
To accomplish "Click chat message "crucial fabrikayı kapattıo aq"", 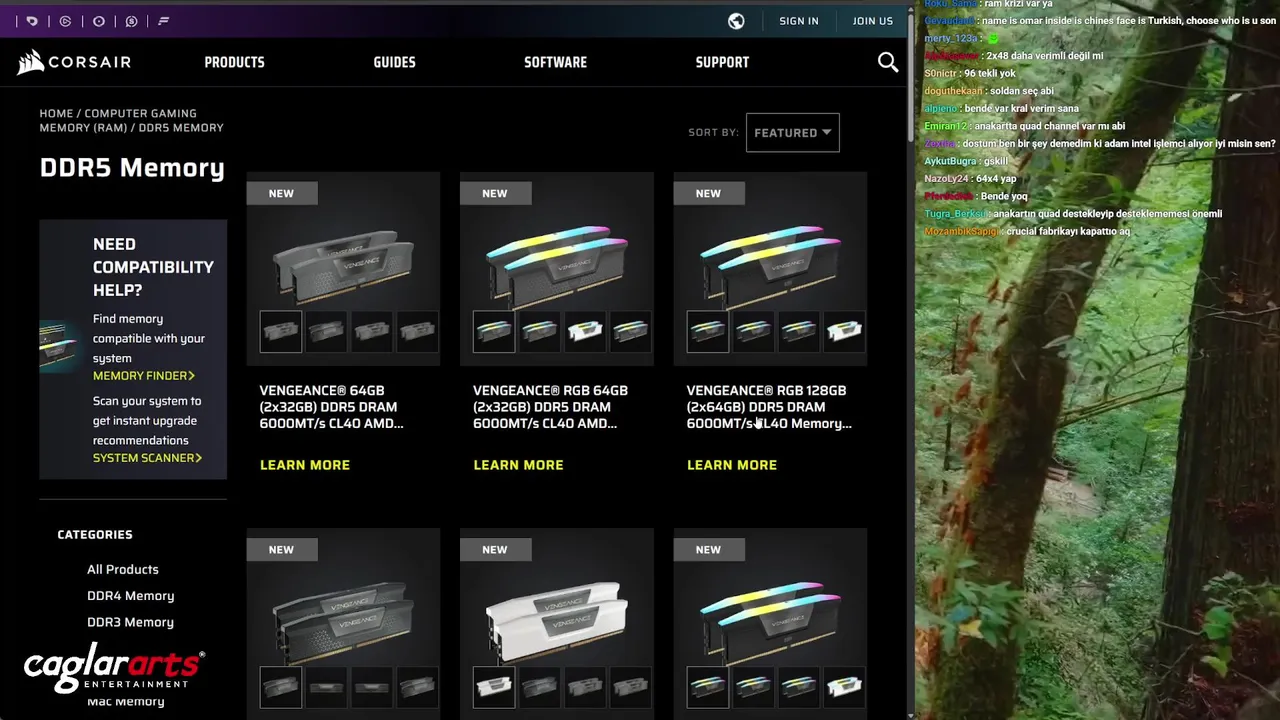I will click(1066, 231).
